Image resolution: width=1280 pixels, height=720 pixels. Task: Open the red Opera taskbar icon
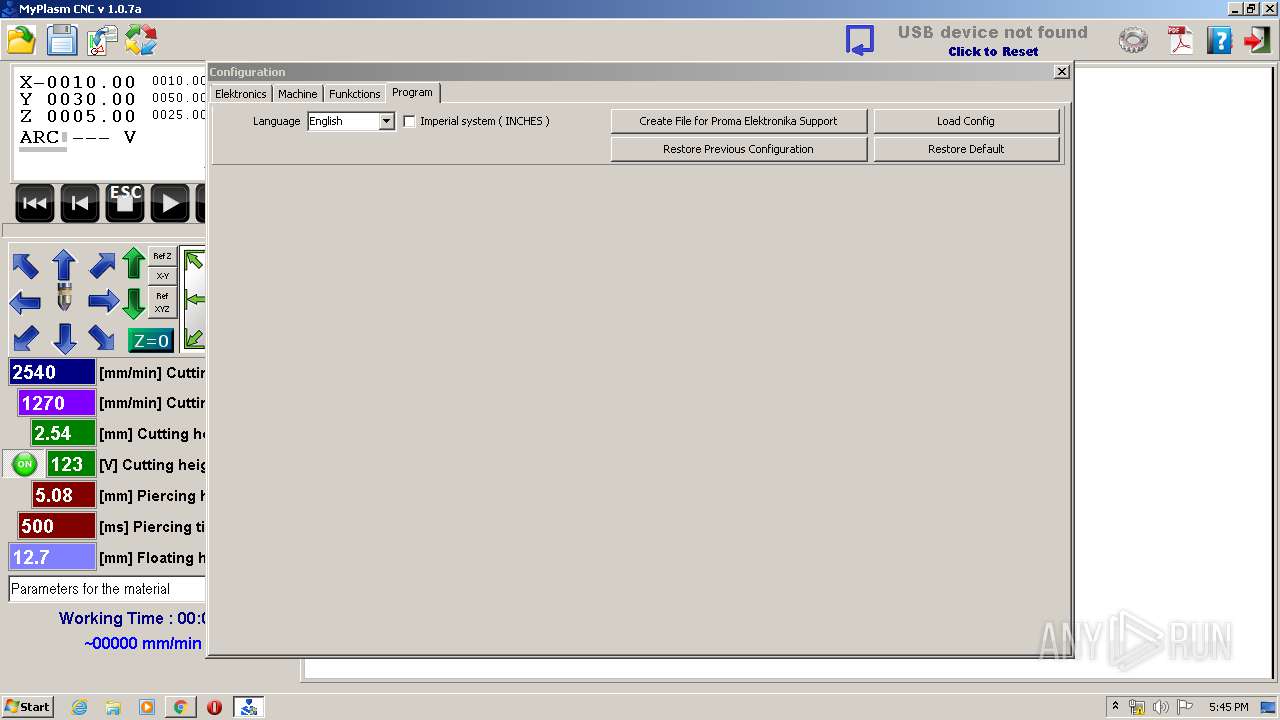click(214, 707)
